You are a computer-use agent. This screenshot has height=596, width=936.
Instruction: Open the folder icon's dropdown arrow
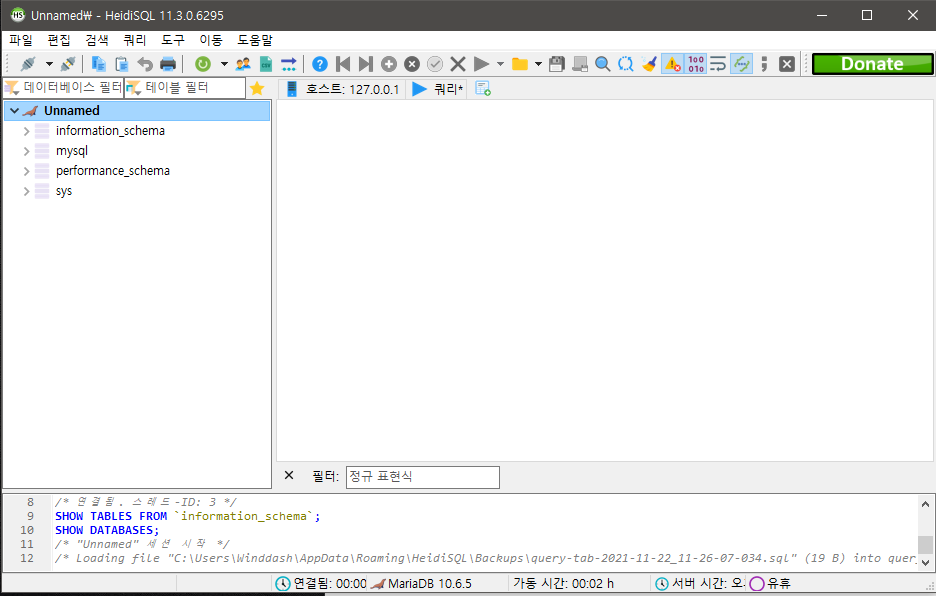(x=538, y=64)
